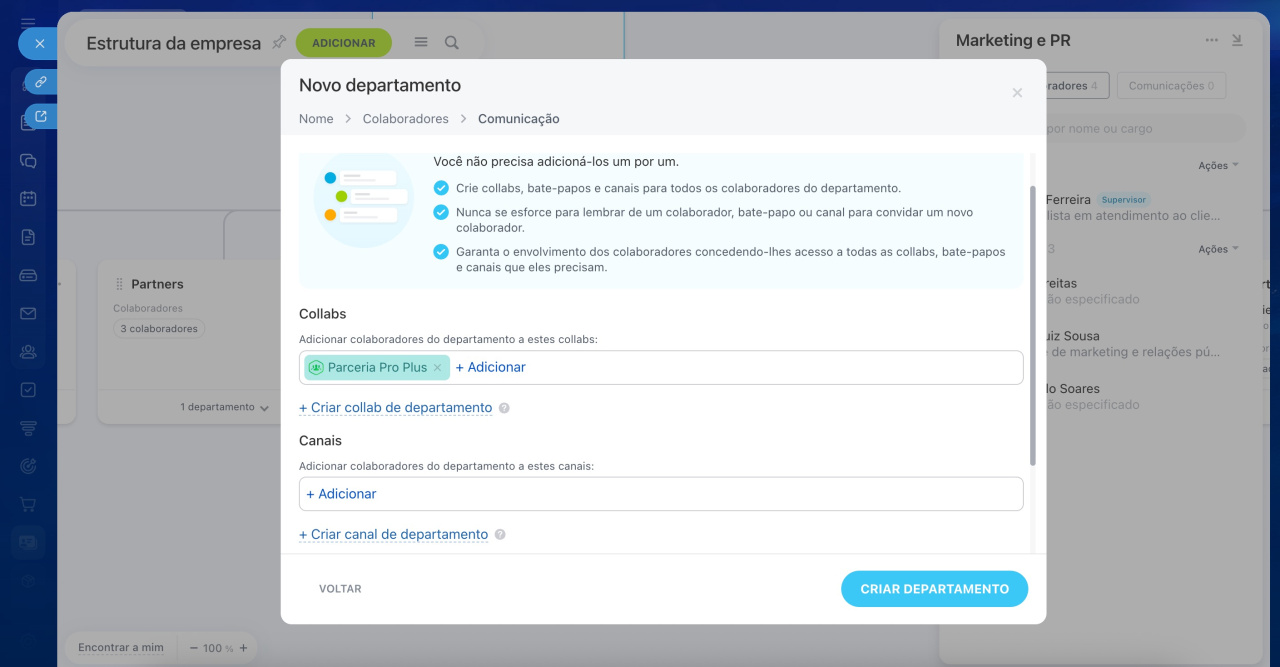Remove the Parceria Pro Plus collab tag
The height and width of the screenshot is (667, 1280).
tap(437, 368)
